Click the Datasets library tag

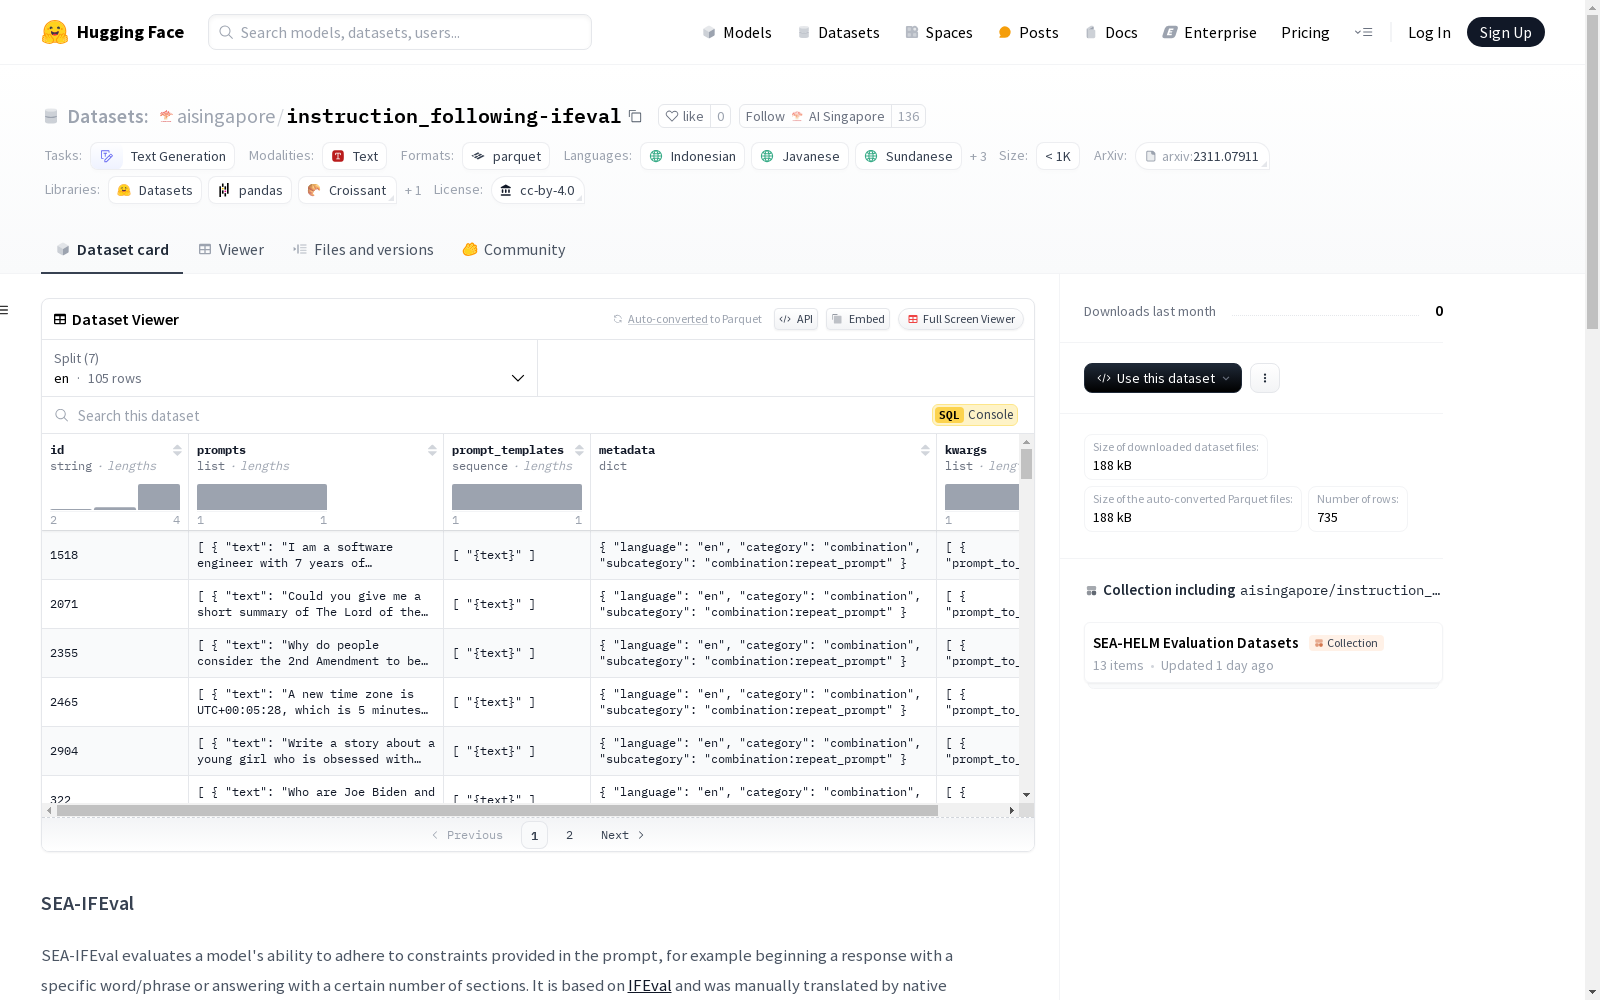[x=155, y=190]
